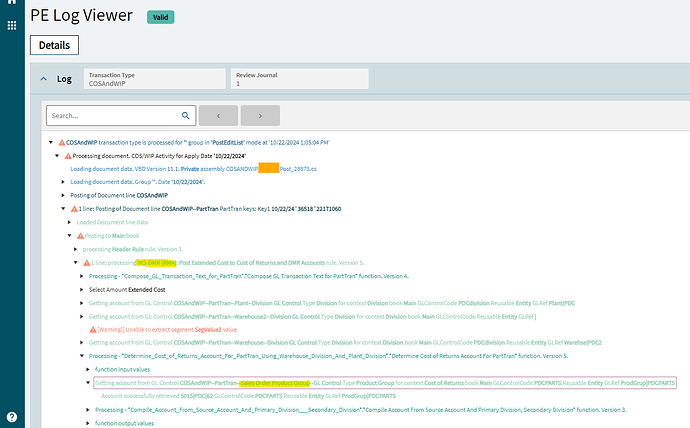Screen dimensions: 690x428
Task: Expand Compose GL Transaction Text function node
Action: (x=81, y=276)
